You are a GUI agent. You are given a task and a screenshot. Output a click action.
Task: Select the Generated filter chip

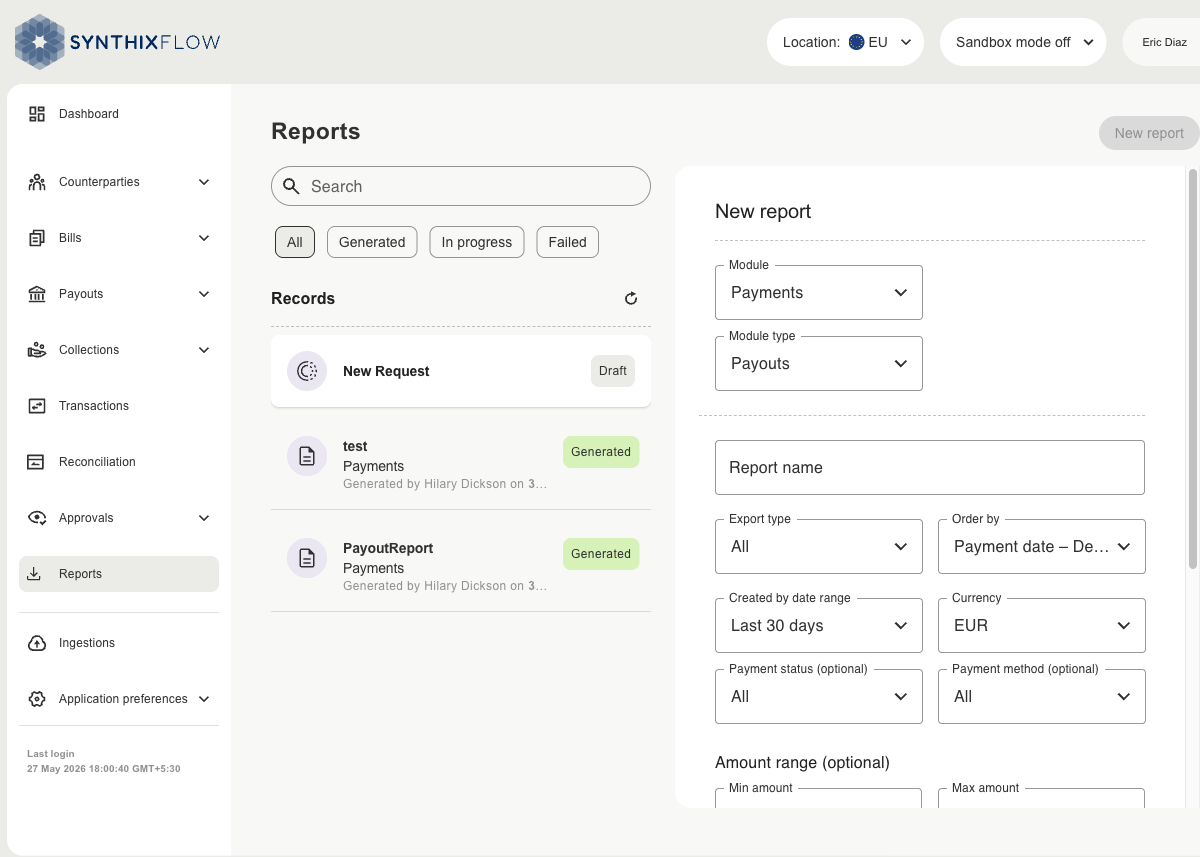pos(372,242)
